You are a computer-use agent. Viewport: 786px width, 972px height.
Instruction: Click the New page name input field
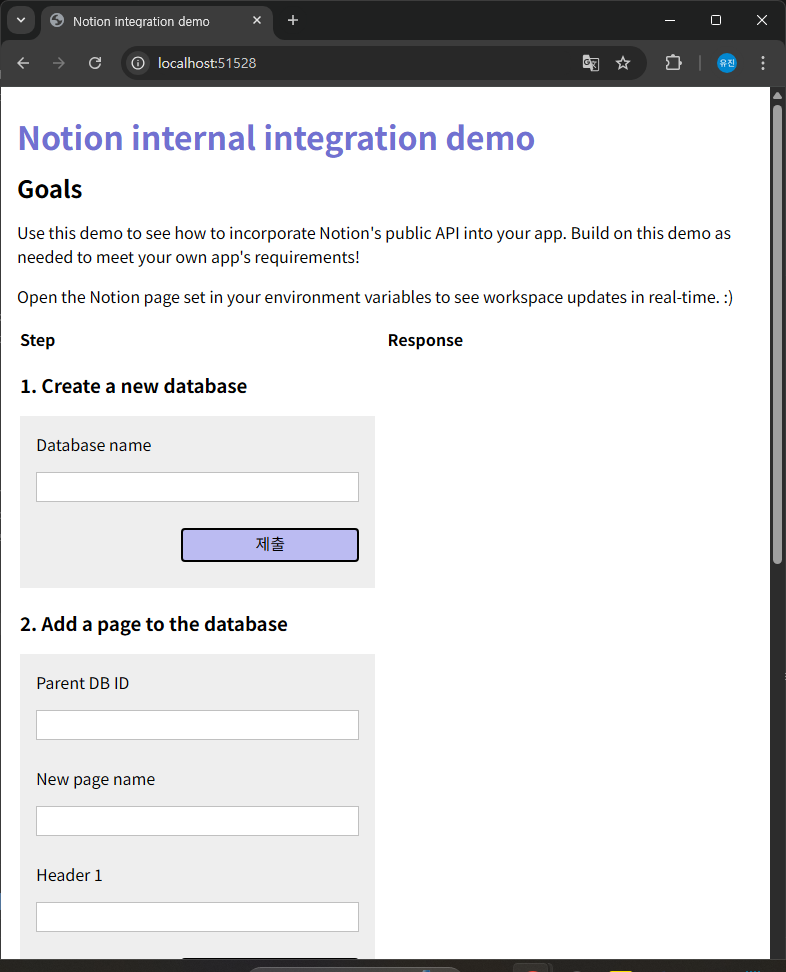(197, 821)
